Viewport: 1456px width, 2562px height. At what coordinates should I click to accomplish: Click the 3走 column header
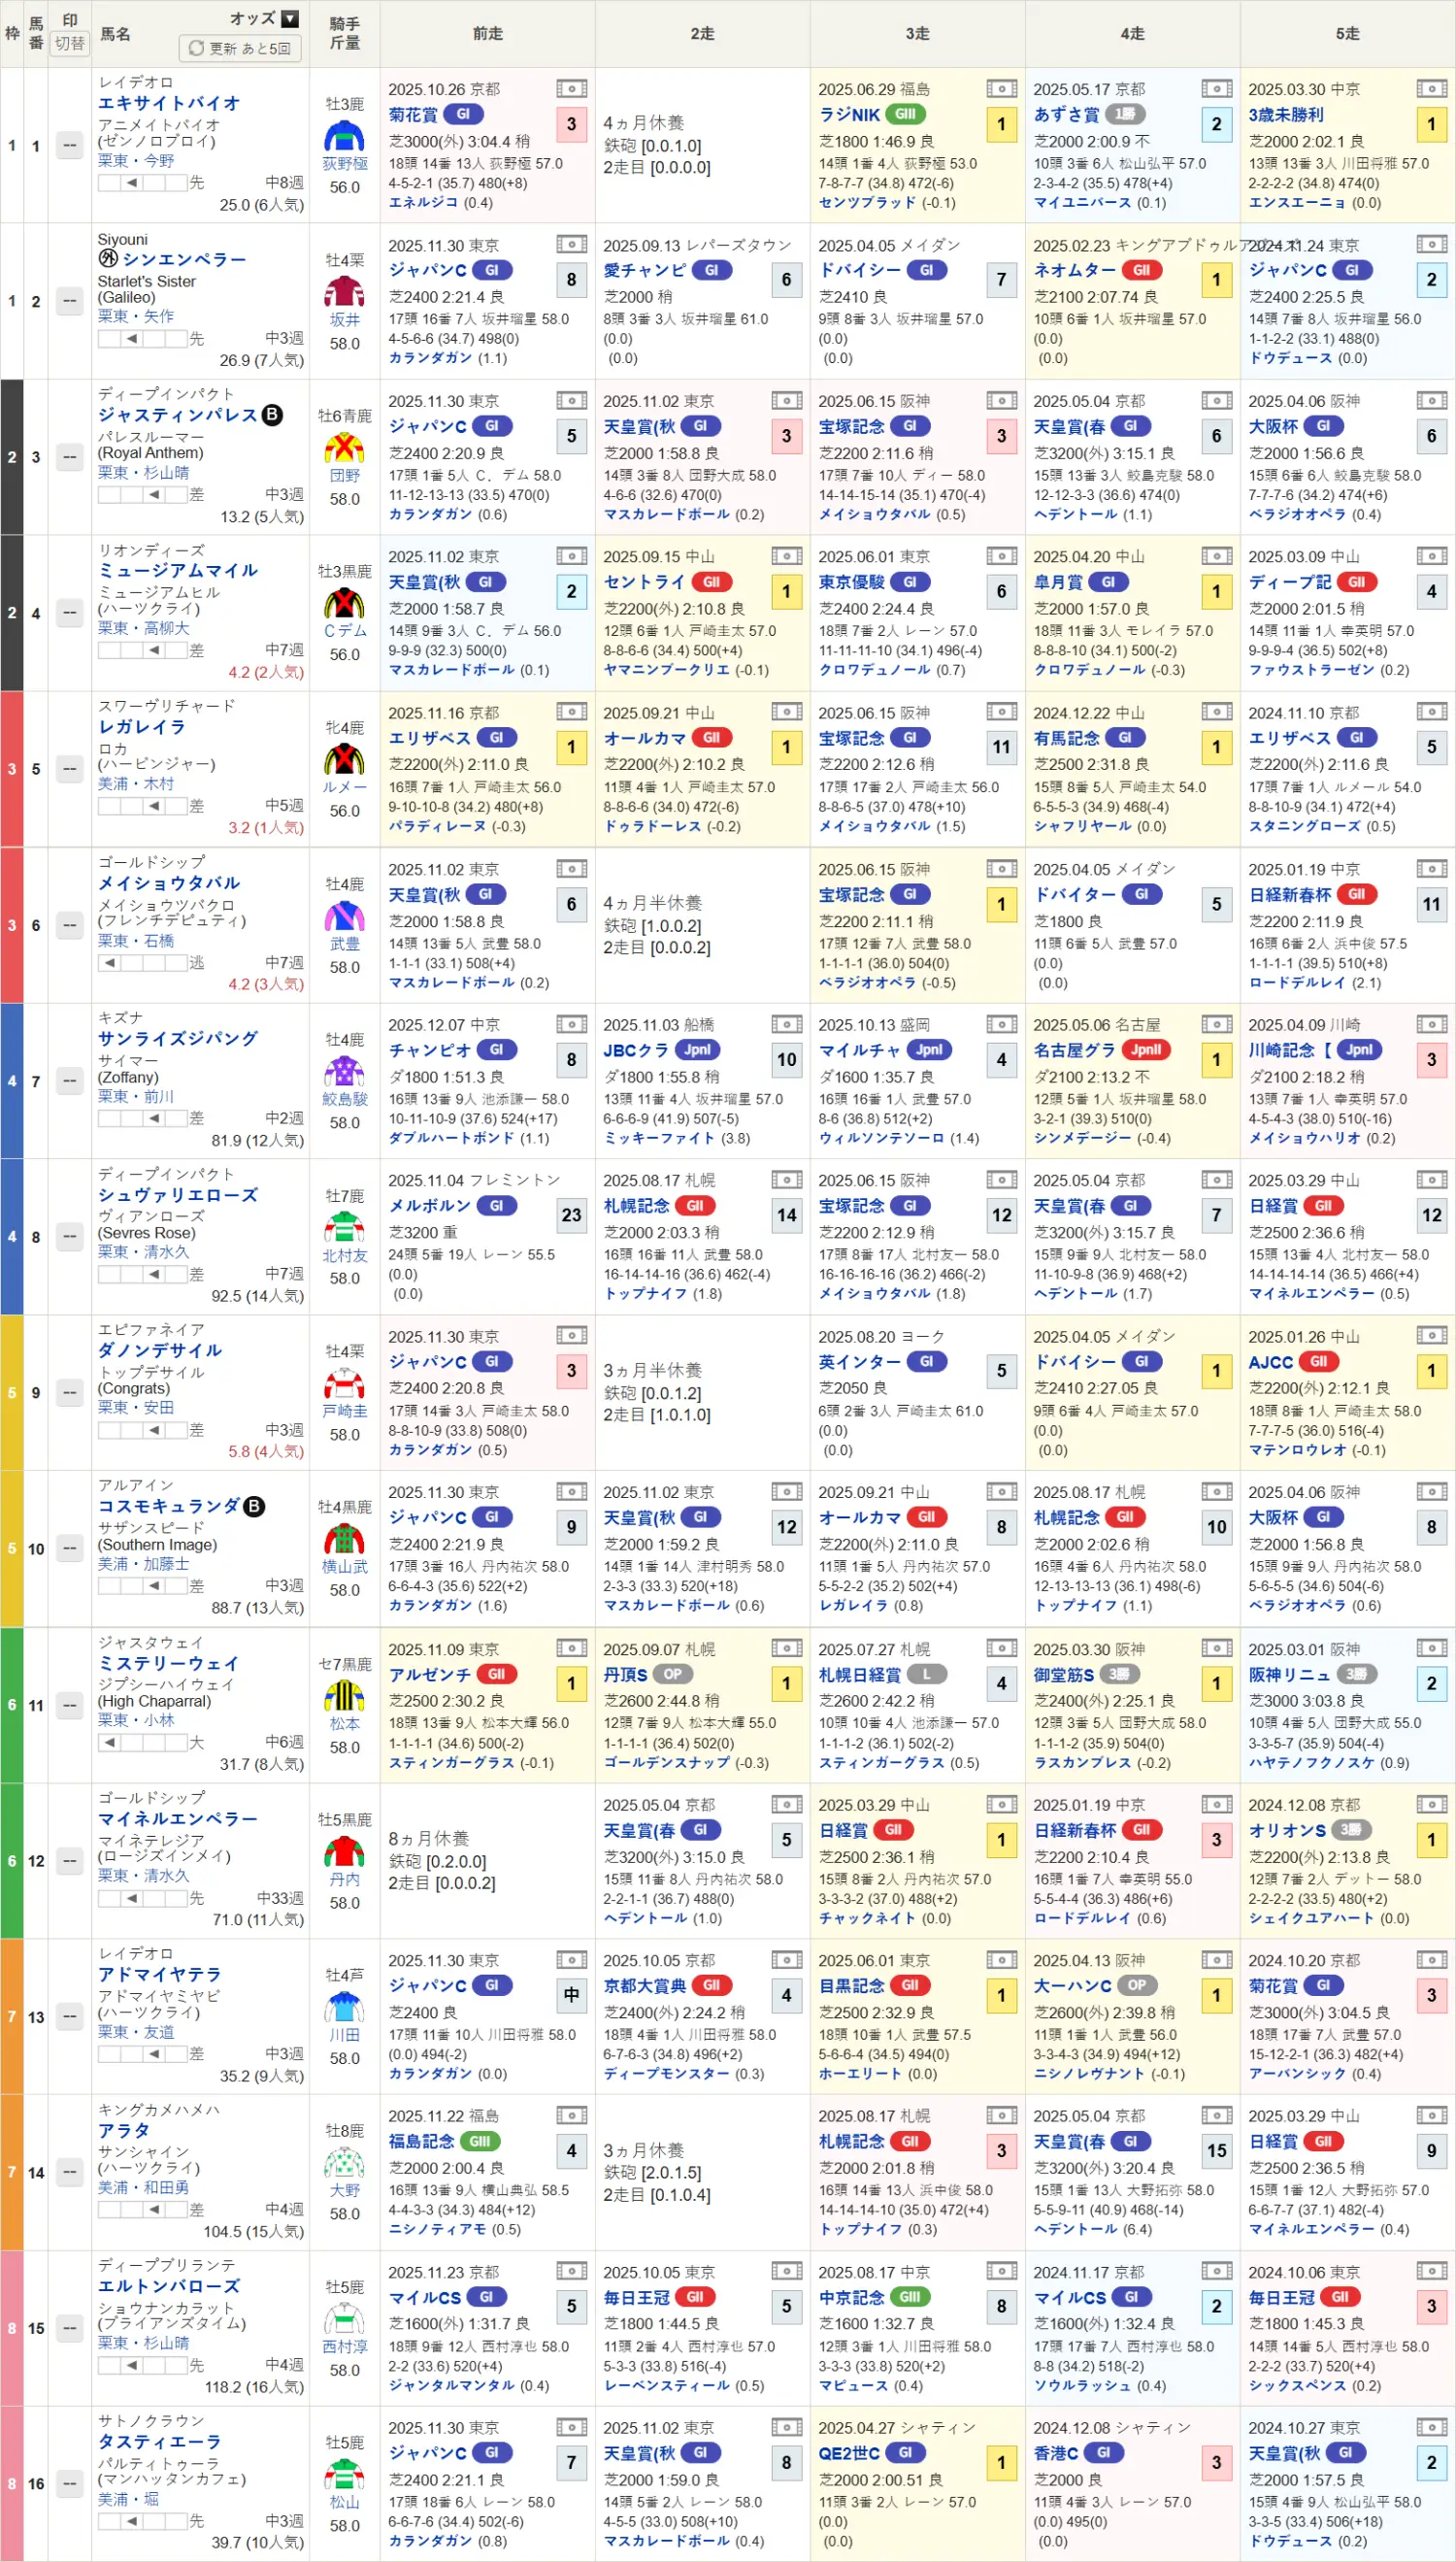917,34
